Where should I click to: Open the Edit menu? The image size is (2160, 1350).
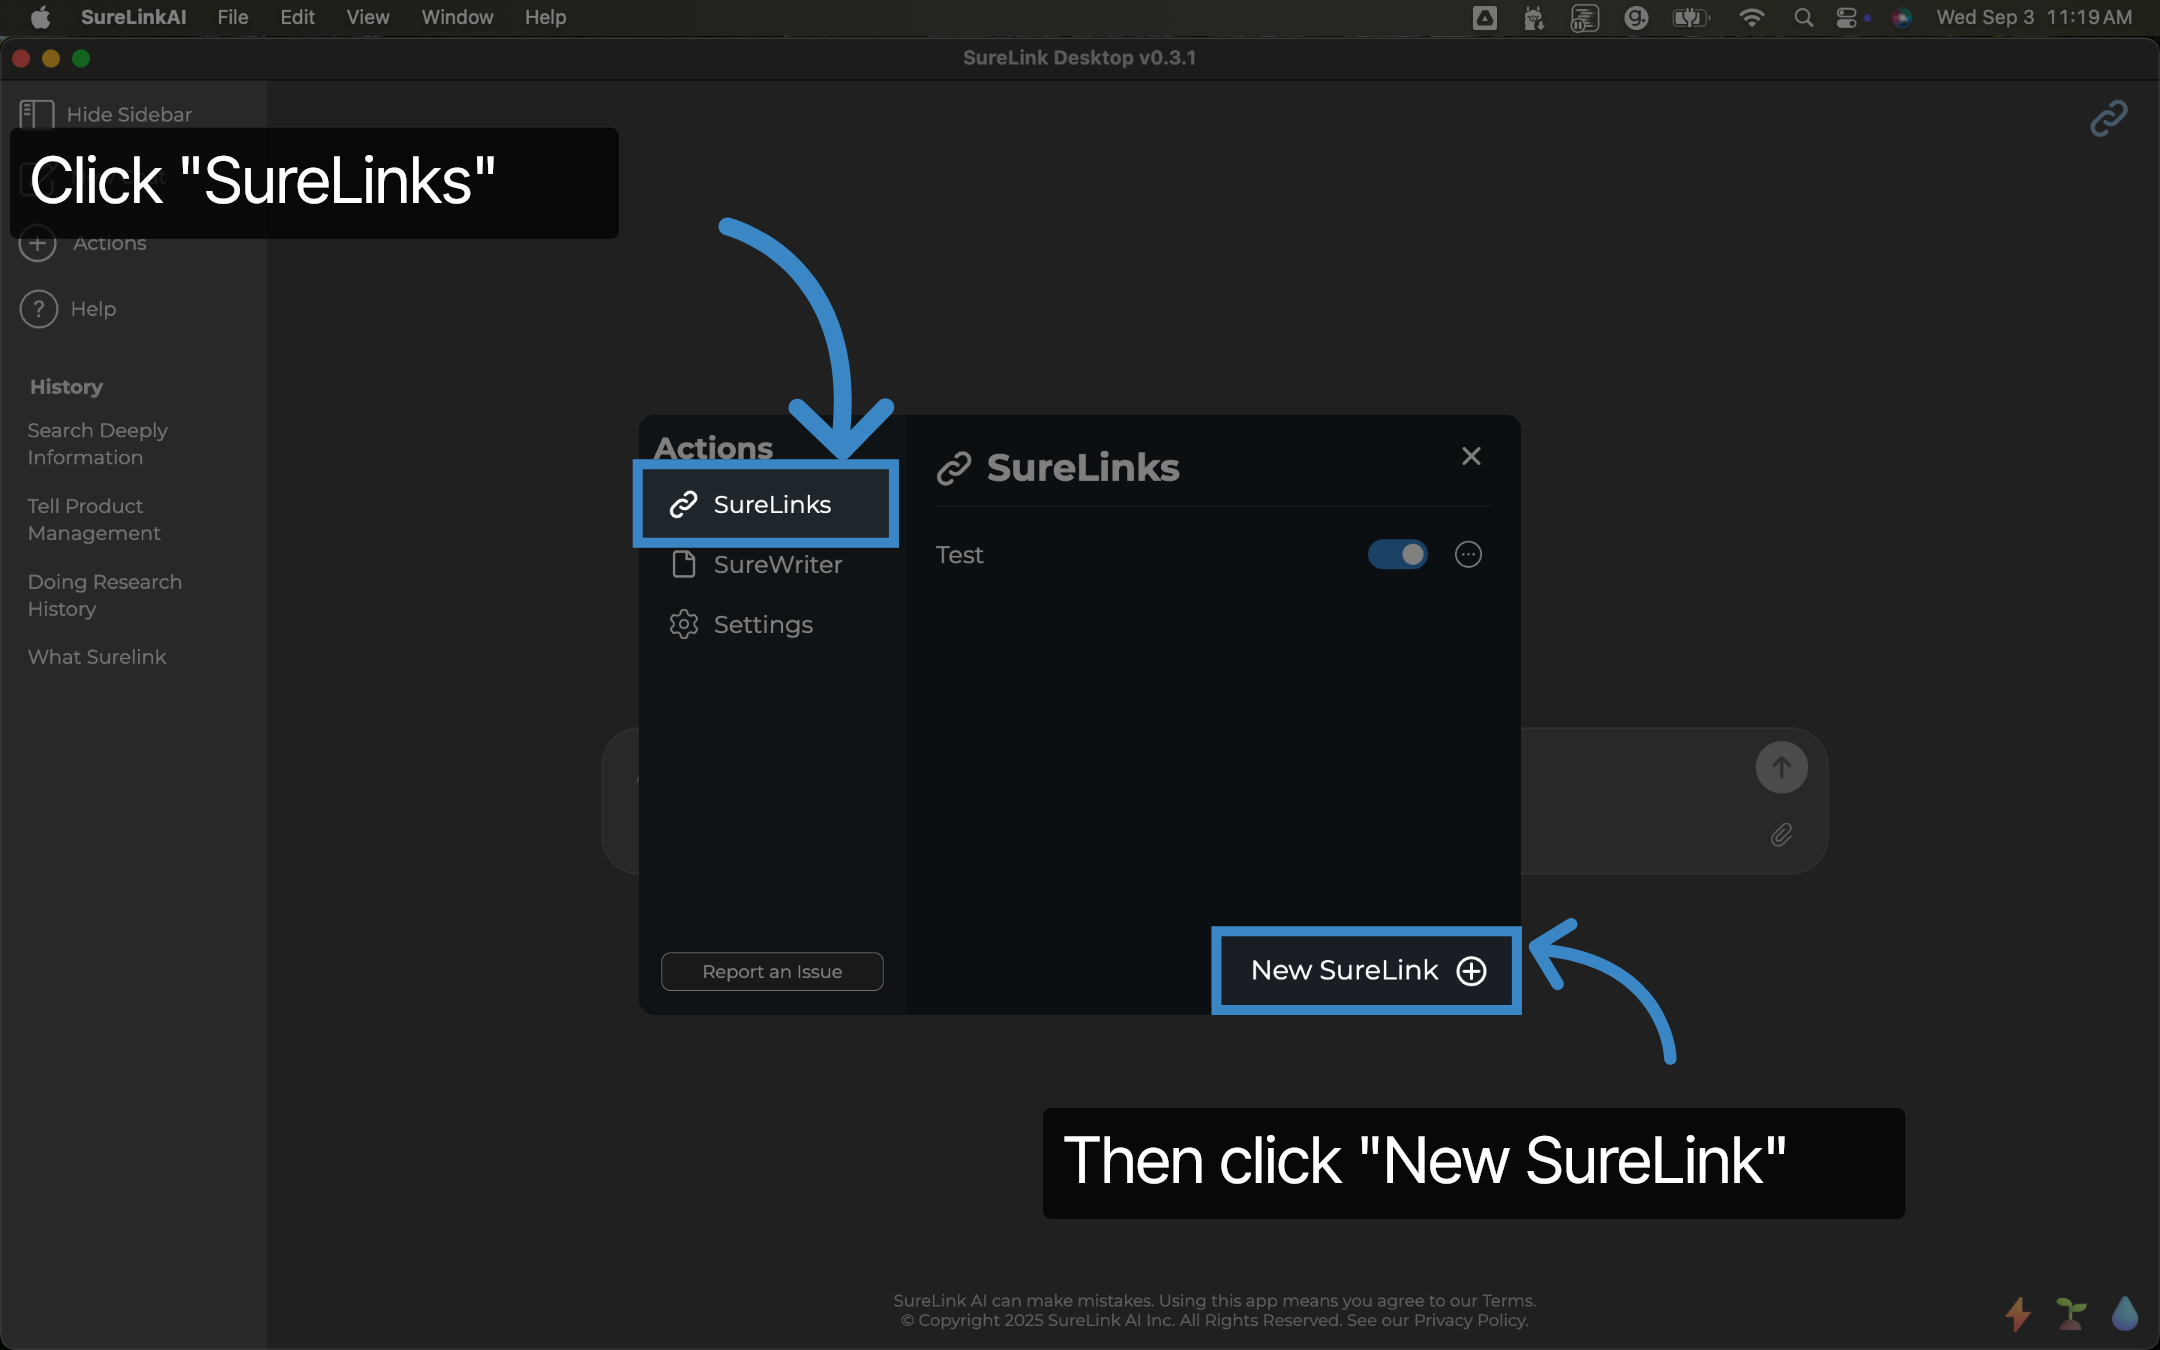[x=297, y=17]
